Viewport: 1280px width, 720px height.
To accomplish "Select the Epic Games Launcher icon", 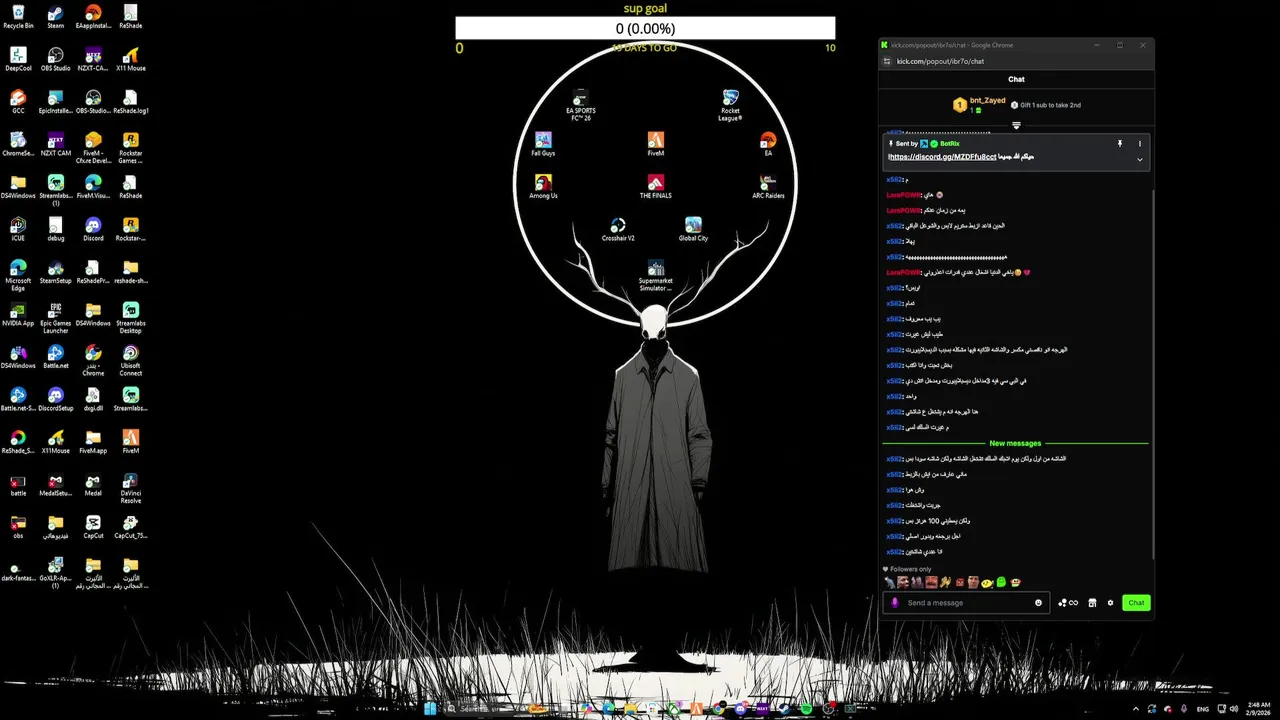I will (56, 317).
